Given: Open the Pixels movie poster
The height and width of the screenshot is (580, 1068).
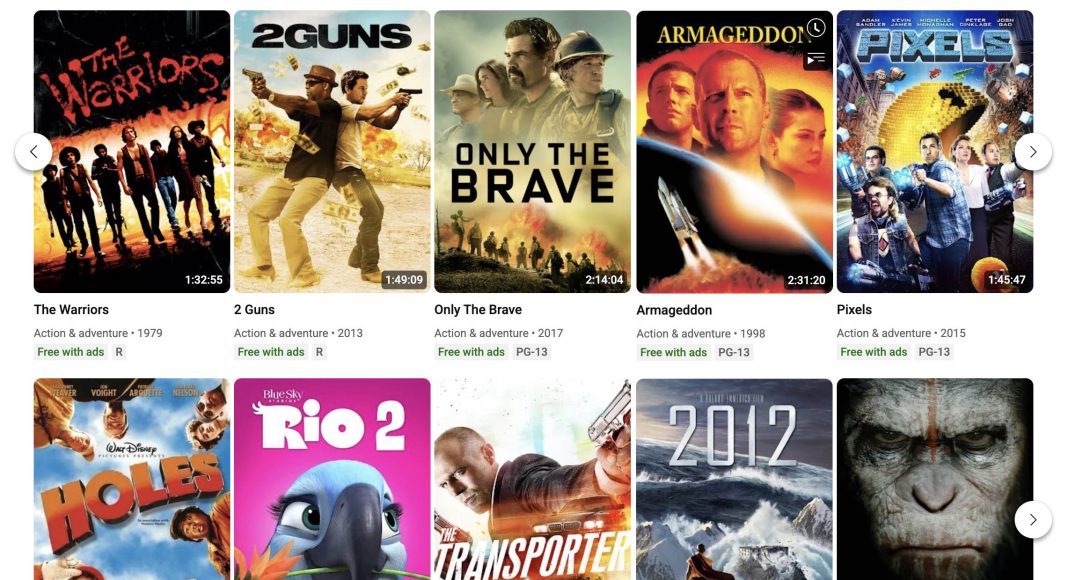Looking at the screenshot, I should (x=934, y=152).
